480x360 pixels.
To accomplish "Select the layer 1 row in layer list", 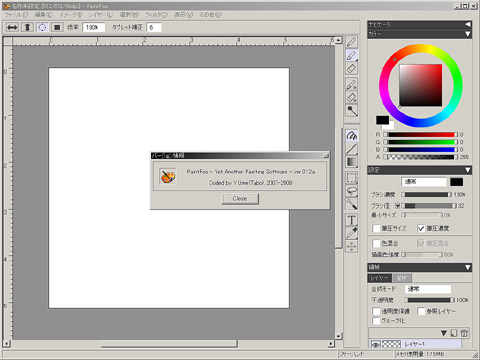I will point(415,344).
